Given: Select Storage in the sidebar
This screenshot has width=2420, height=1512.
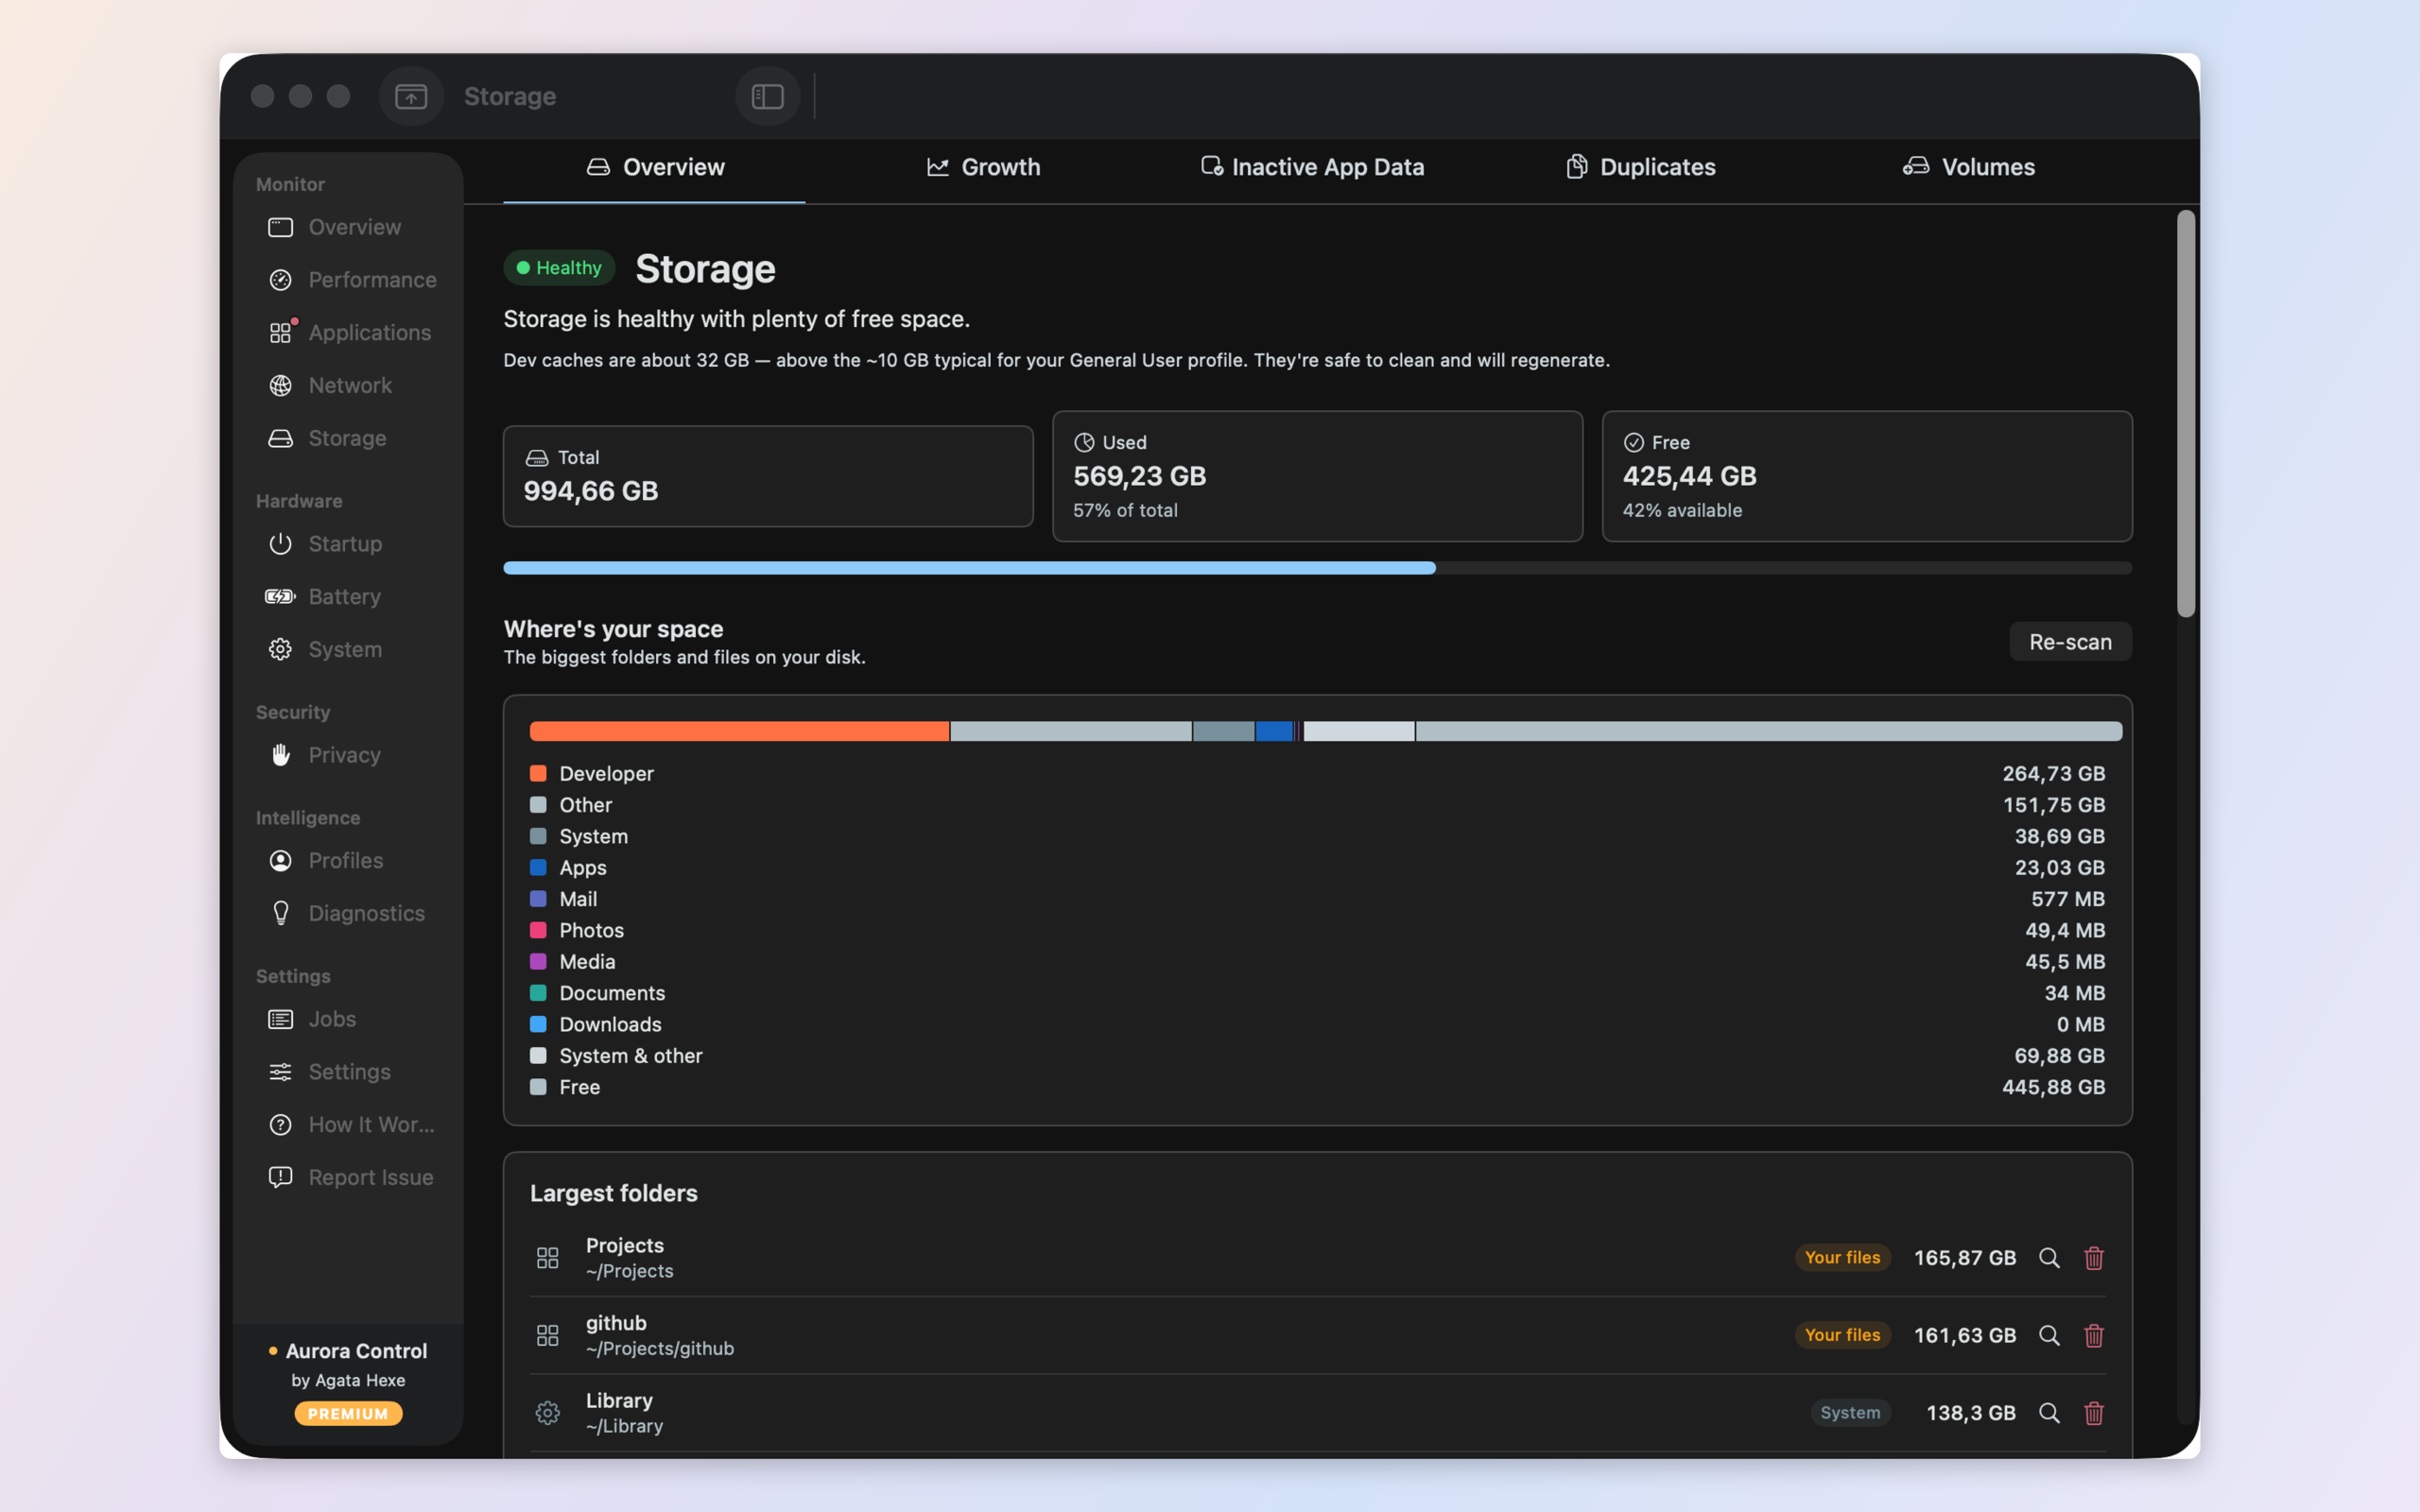Looking at the screenshot, I should [x=348, y=438].
